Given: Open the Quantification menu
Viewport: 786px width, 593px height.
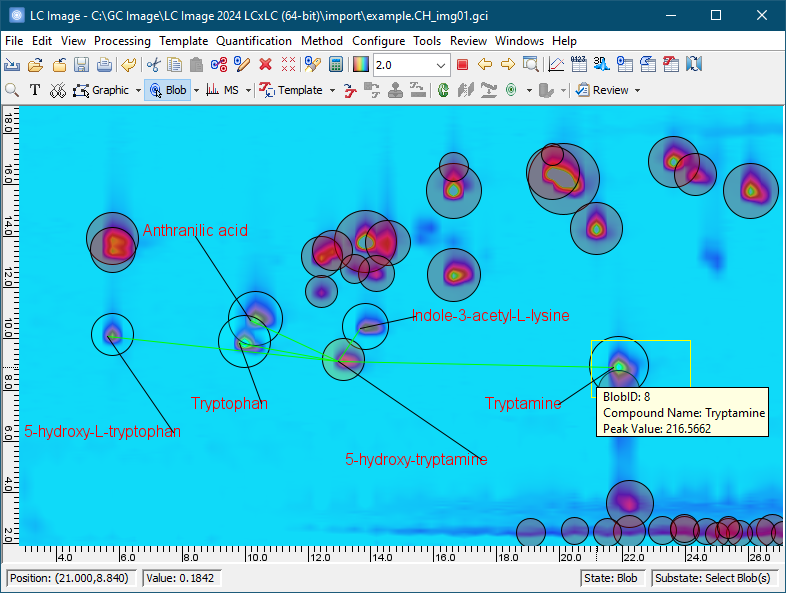Looking at the screenshot, I should 254,41.
